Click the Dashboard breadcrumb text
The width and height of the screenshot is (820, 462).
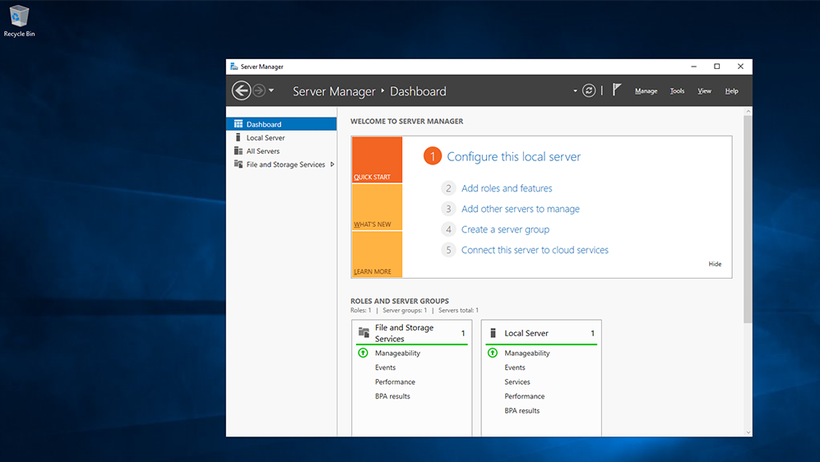pyautogui.click(x=418, y=91)
